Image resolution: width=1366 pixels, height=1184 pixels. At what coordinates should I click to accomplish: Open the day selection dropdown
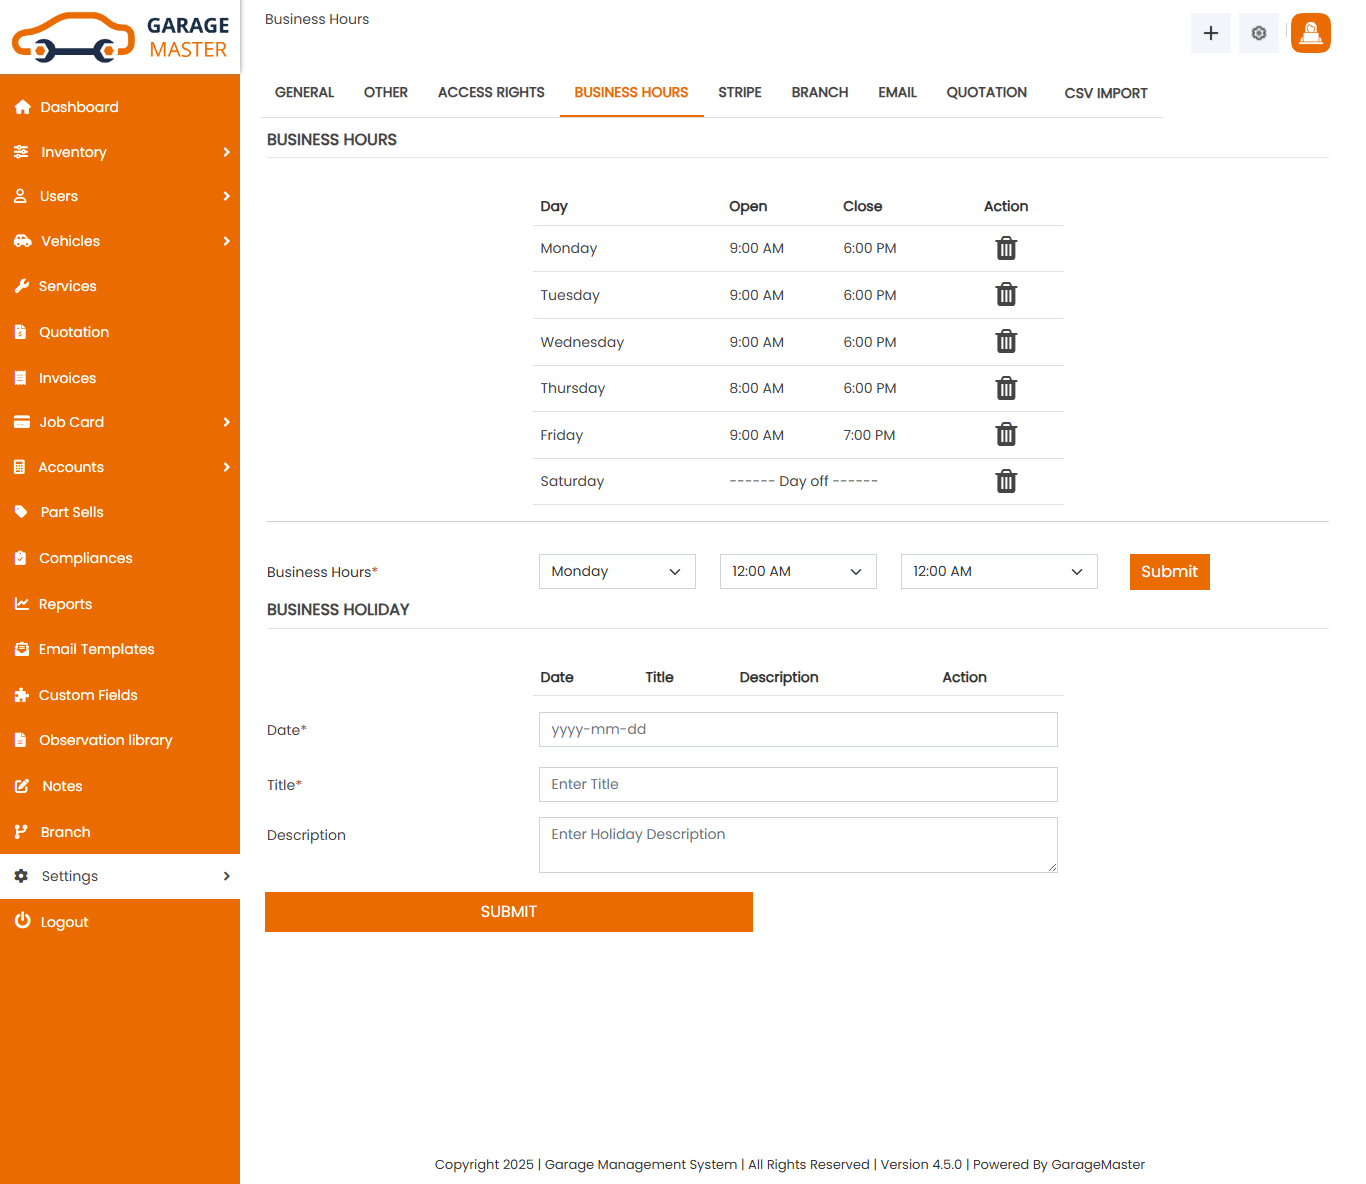[616, 571]
